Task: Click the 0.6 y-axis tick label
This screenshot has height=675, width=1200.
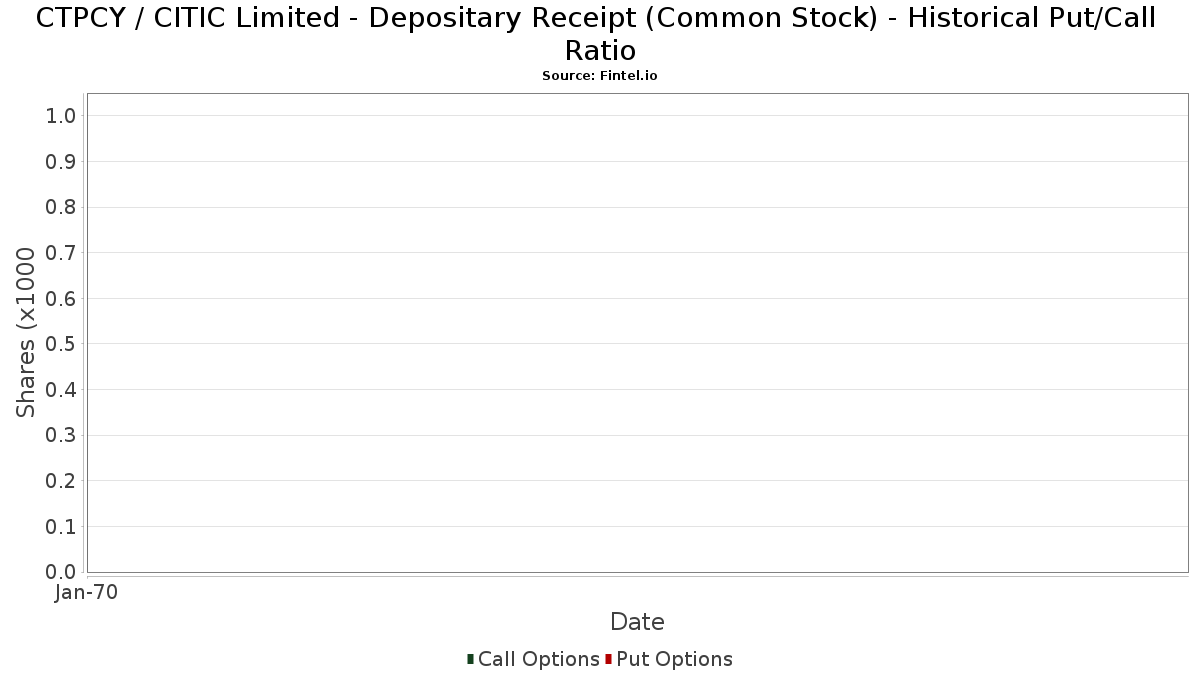Action: 61,298
